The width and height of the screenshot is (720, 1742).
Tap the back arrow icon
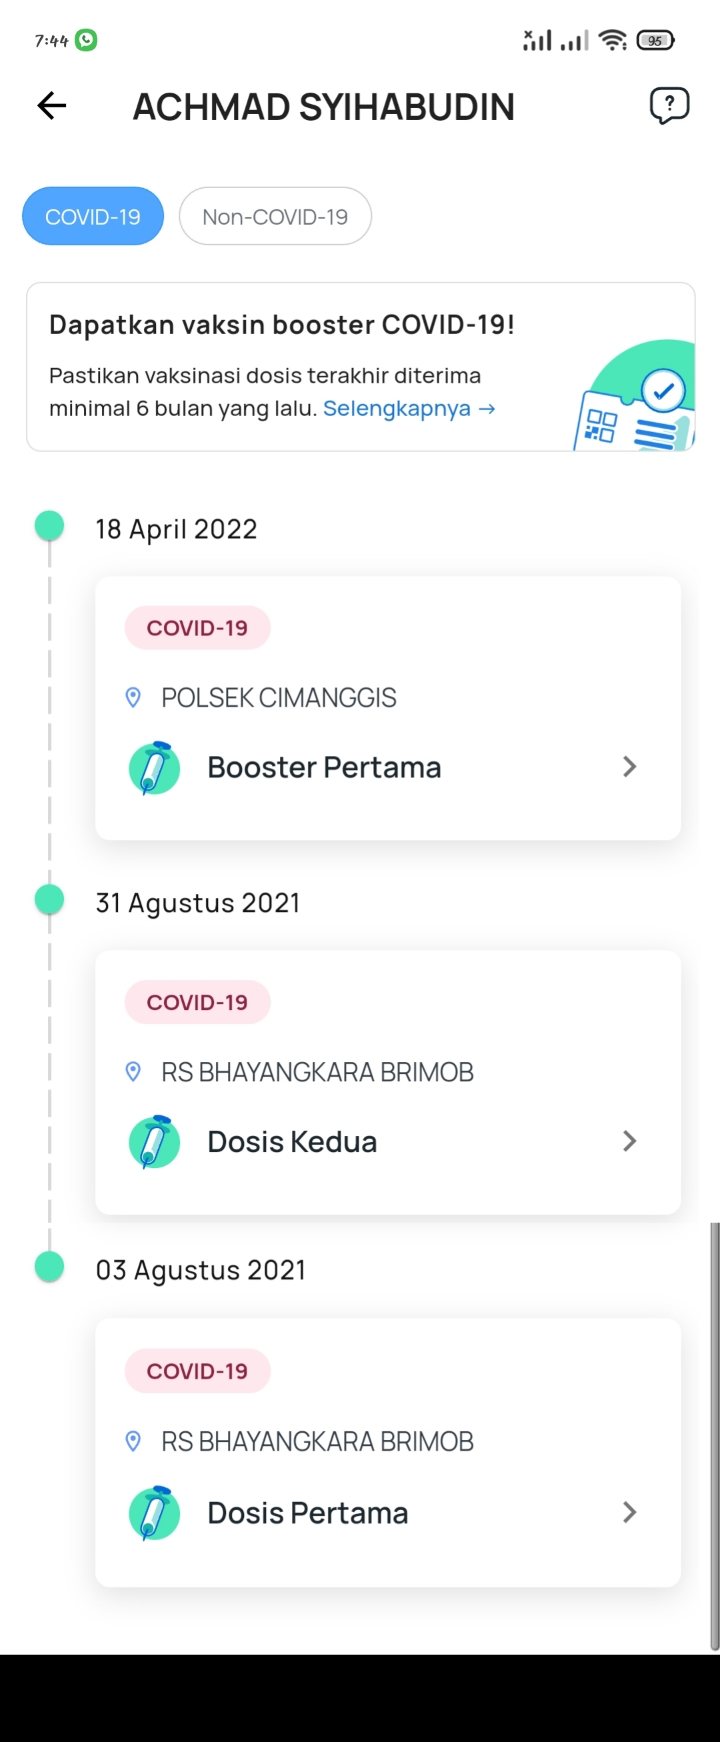(52, 106)
